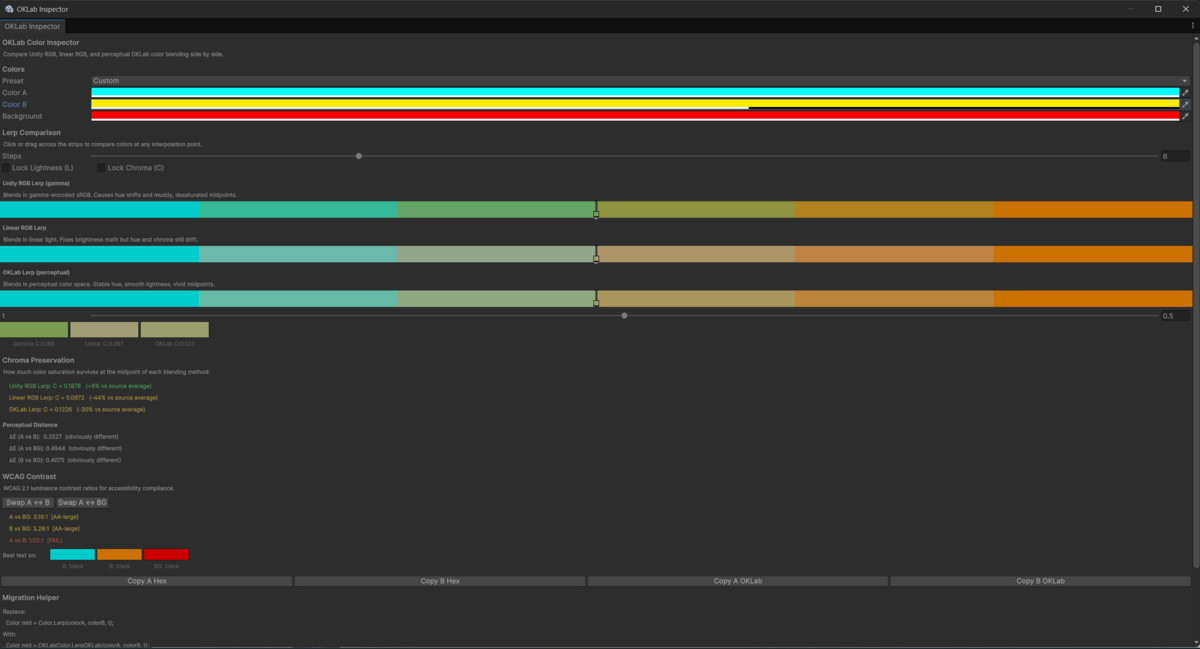Click 'ΔE (A vs BG): 0.4944' line
Image resolution: width=1200 pixels, height=649 pixels.
[65, 448]
